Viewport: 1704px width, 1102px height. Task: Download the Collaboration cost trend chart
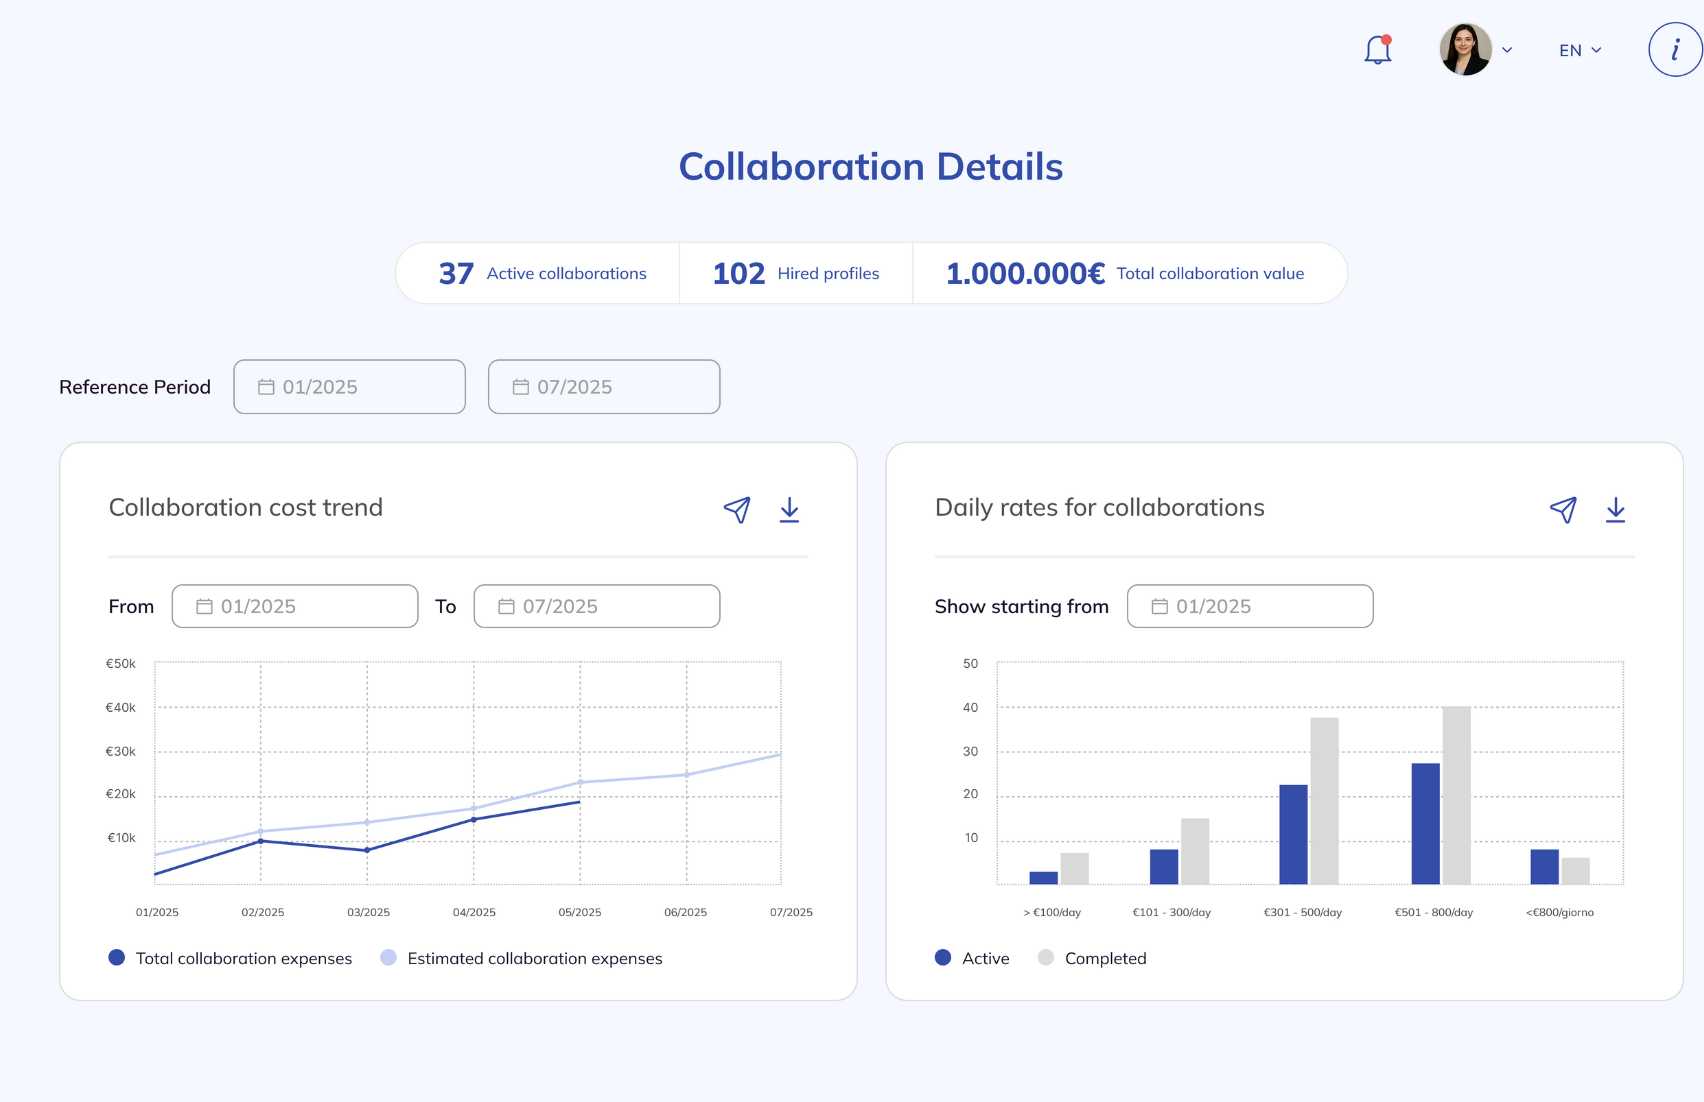pos(789,510)
